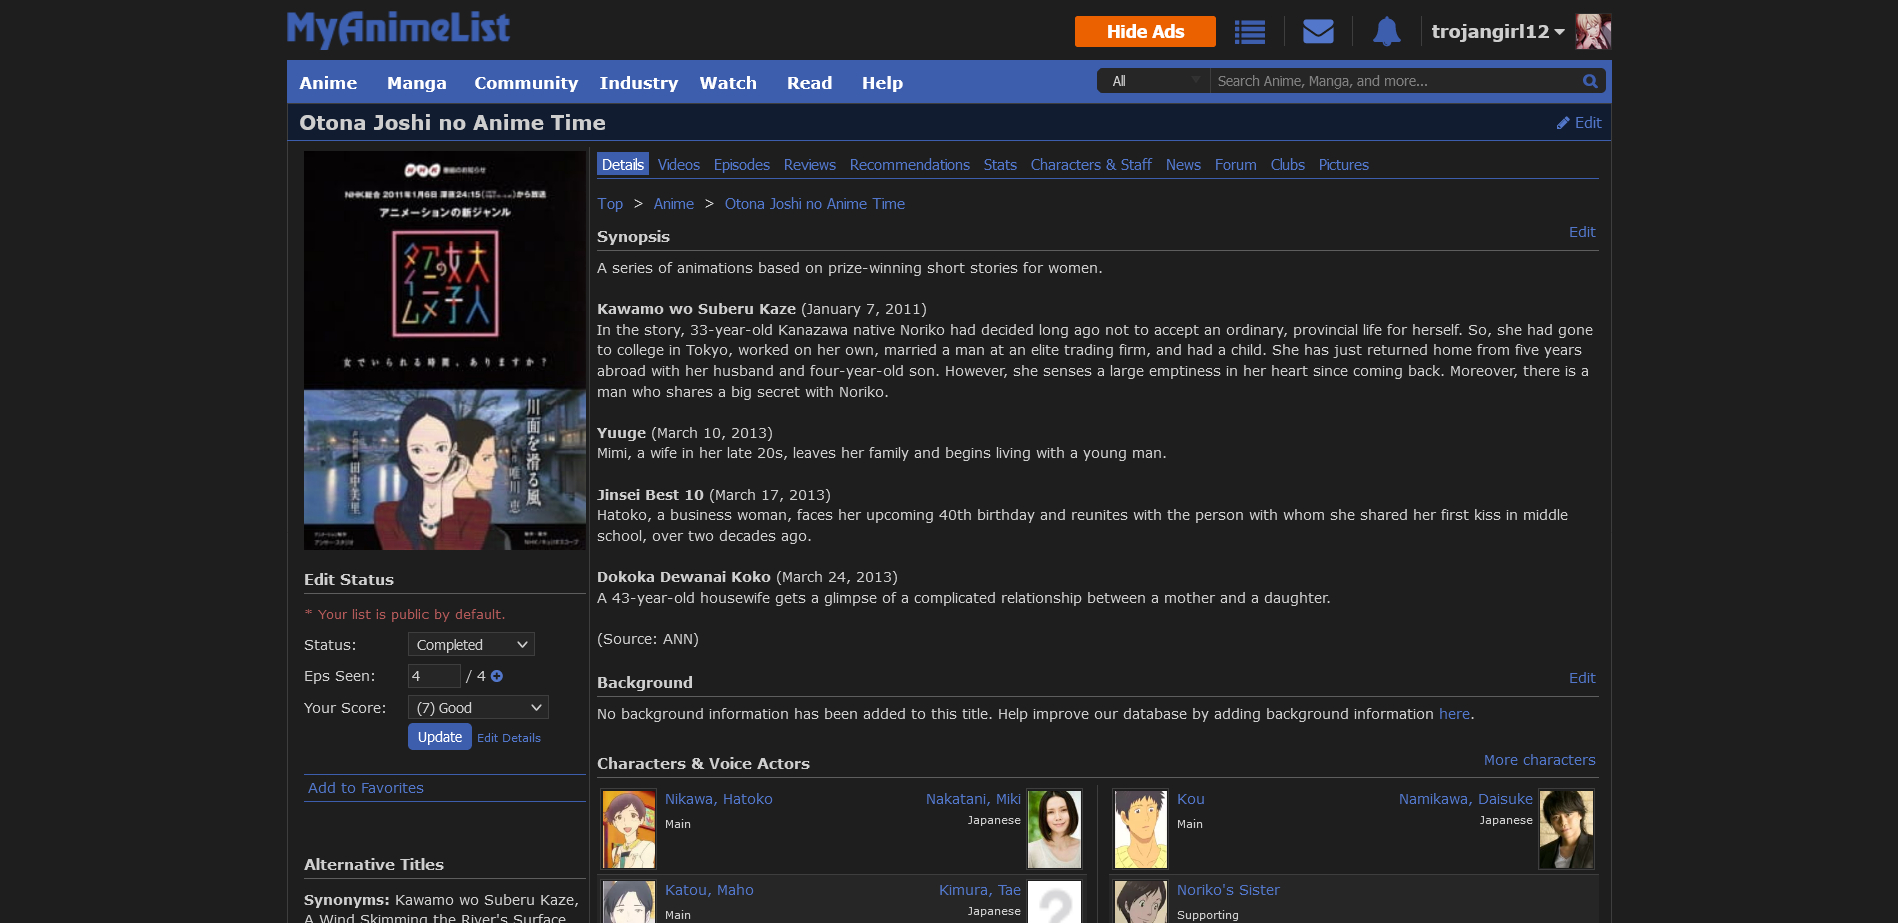Switch to the Episodes tab
Image resolution: width=1898 pixels, height=923 pixels.
(741, 165)
